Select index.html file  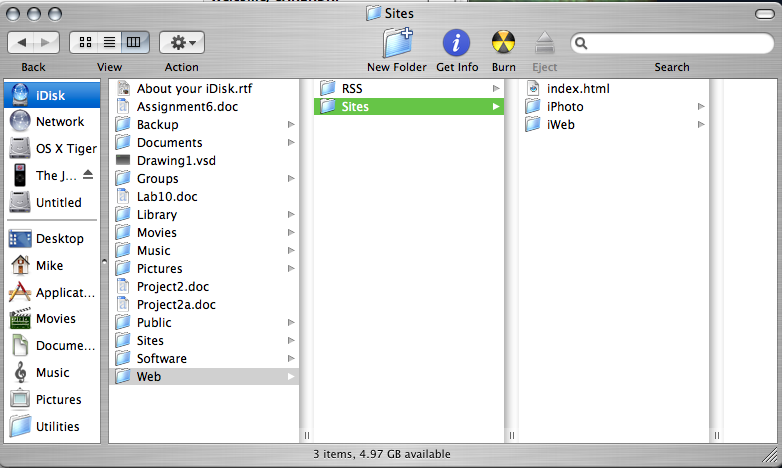(x=614, y=88)
